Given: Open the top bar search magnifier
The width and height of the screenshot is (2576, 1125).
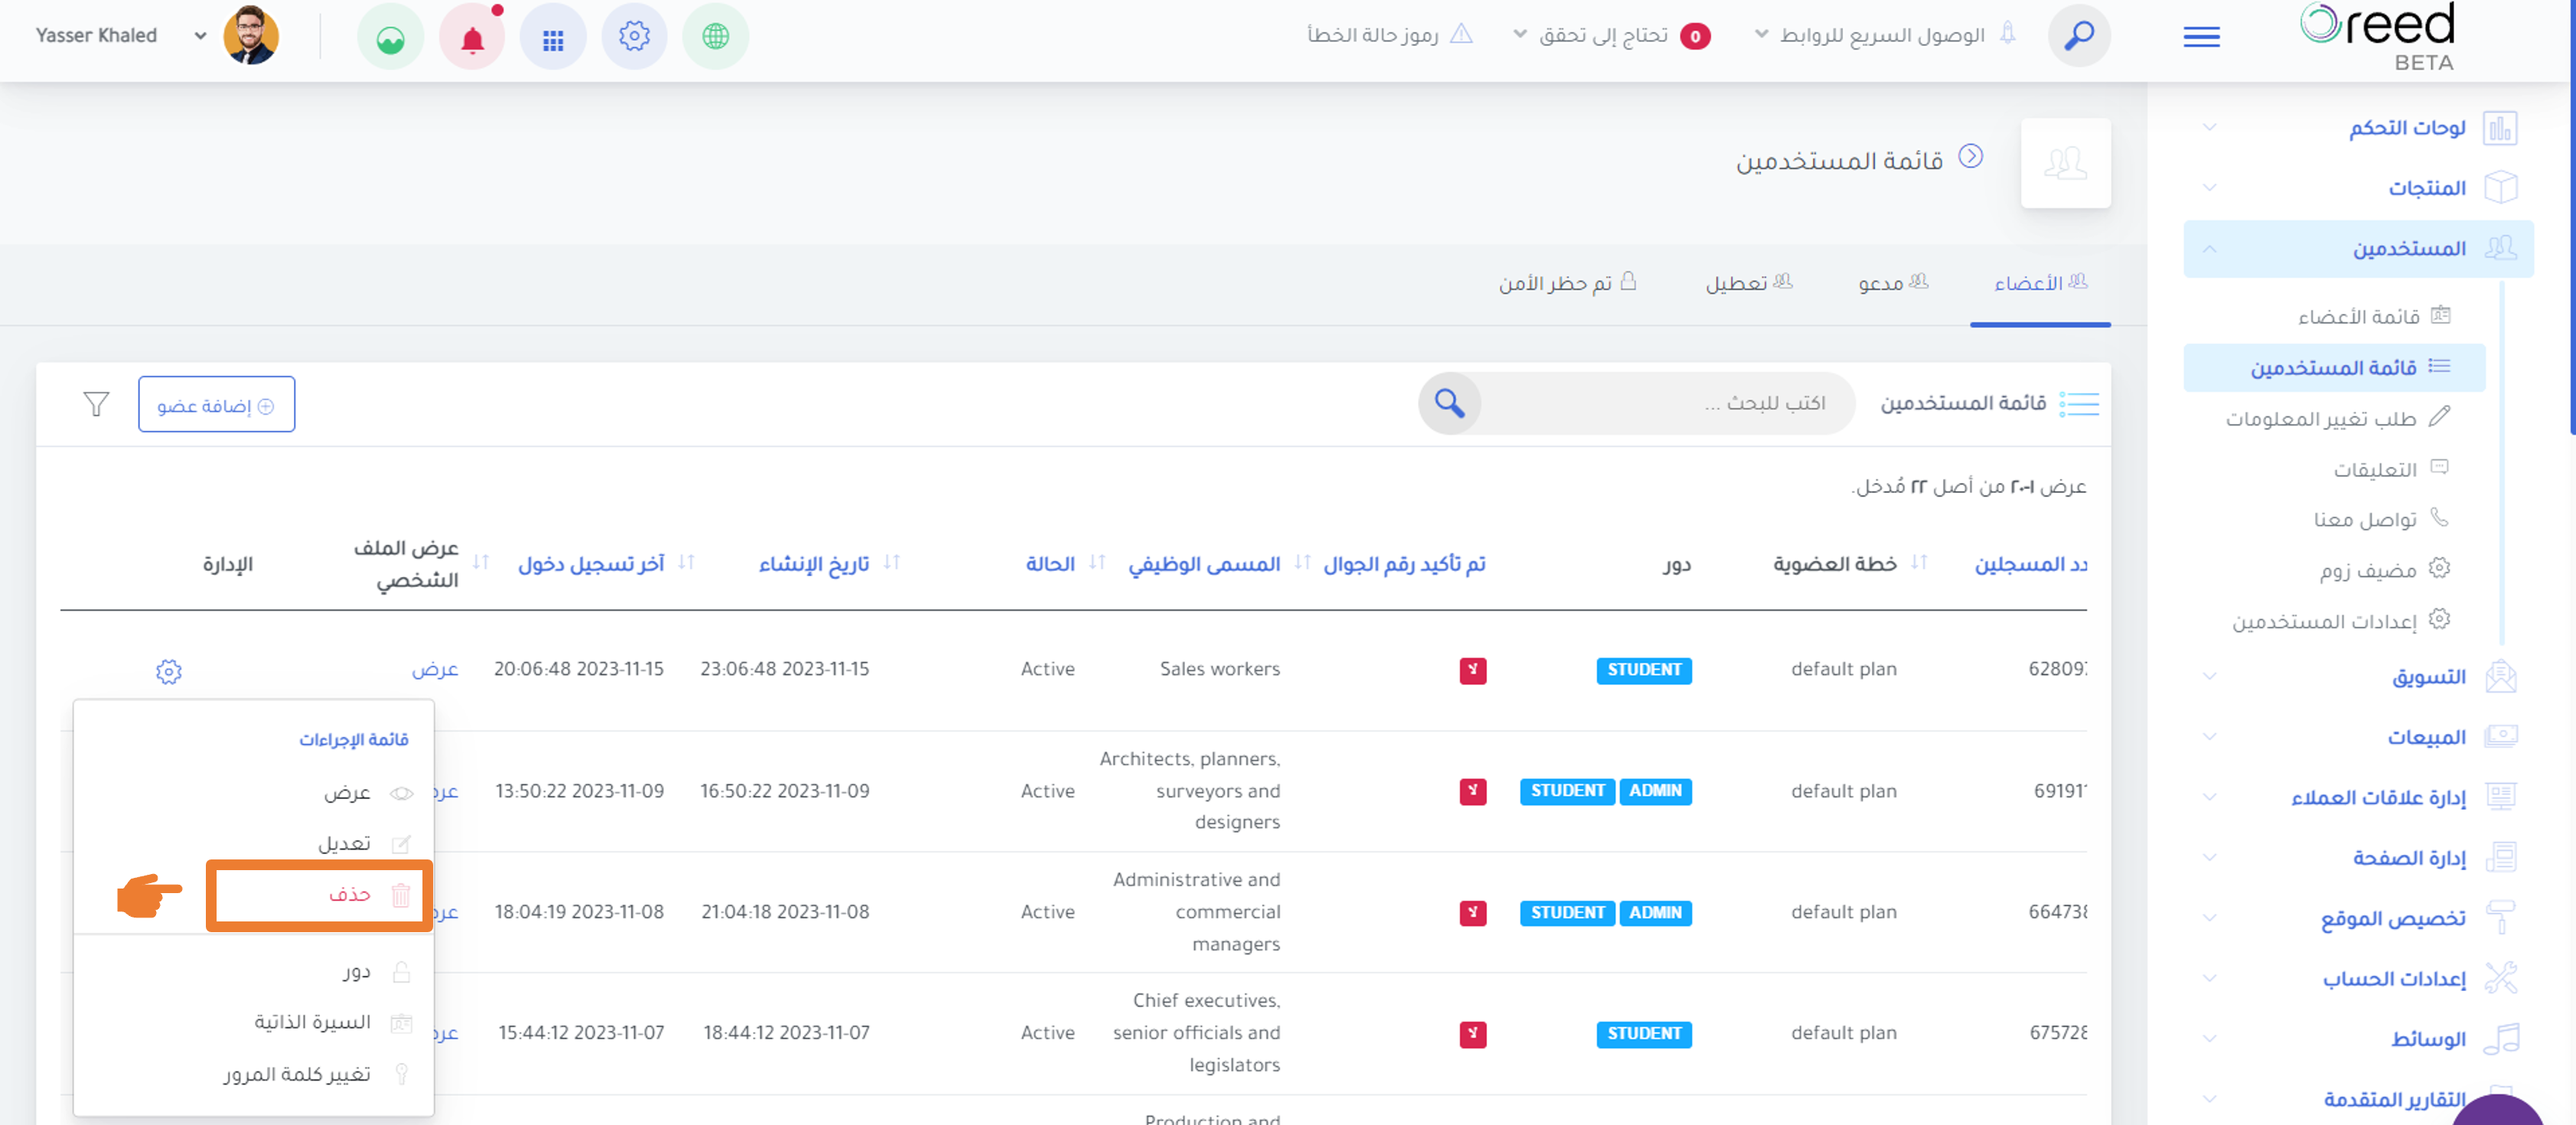Looking at the screenshot, I should 2079,36.
